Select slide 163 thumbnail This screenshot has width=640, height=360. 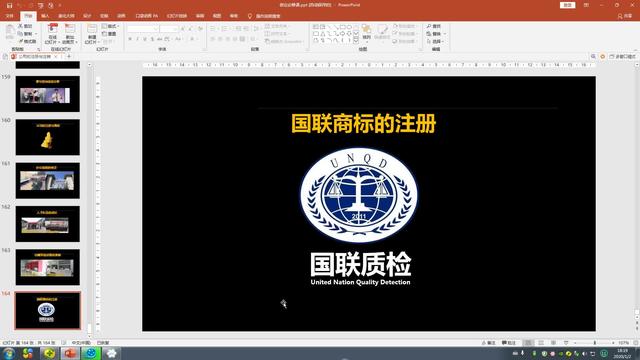coord(48,267)
